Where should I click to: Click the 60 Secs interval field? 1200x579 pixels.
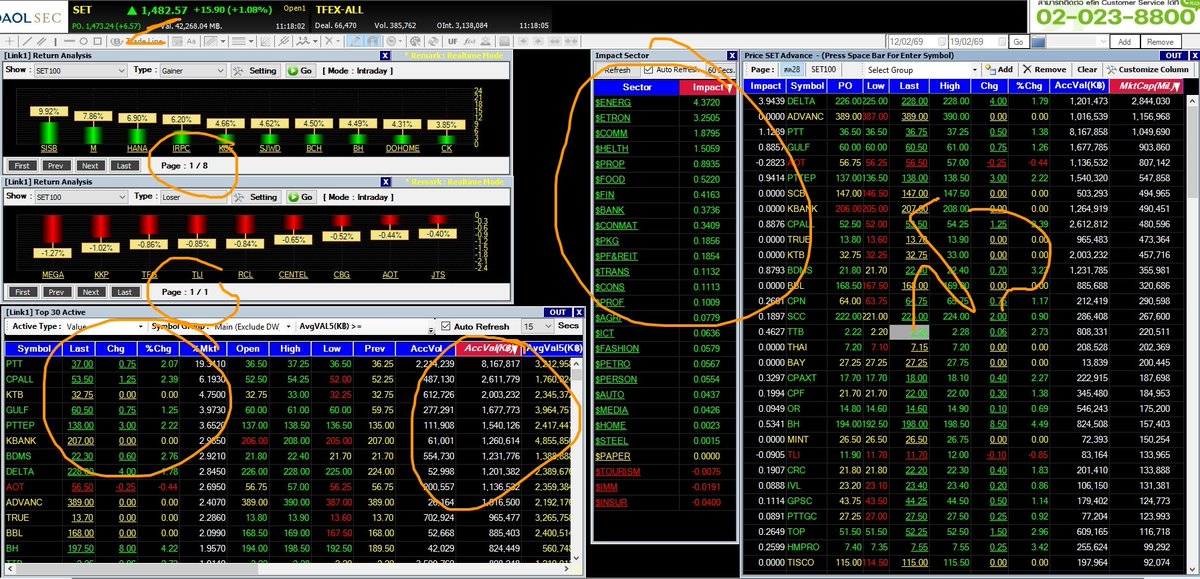(719, 70)
